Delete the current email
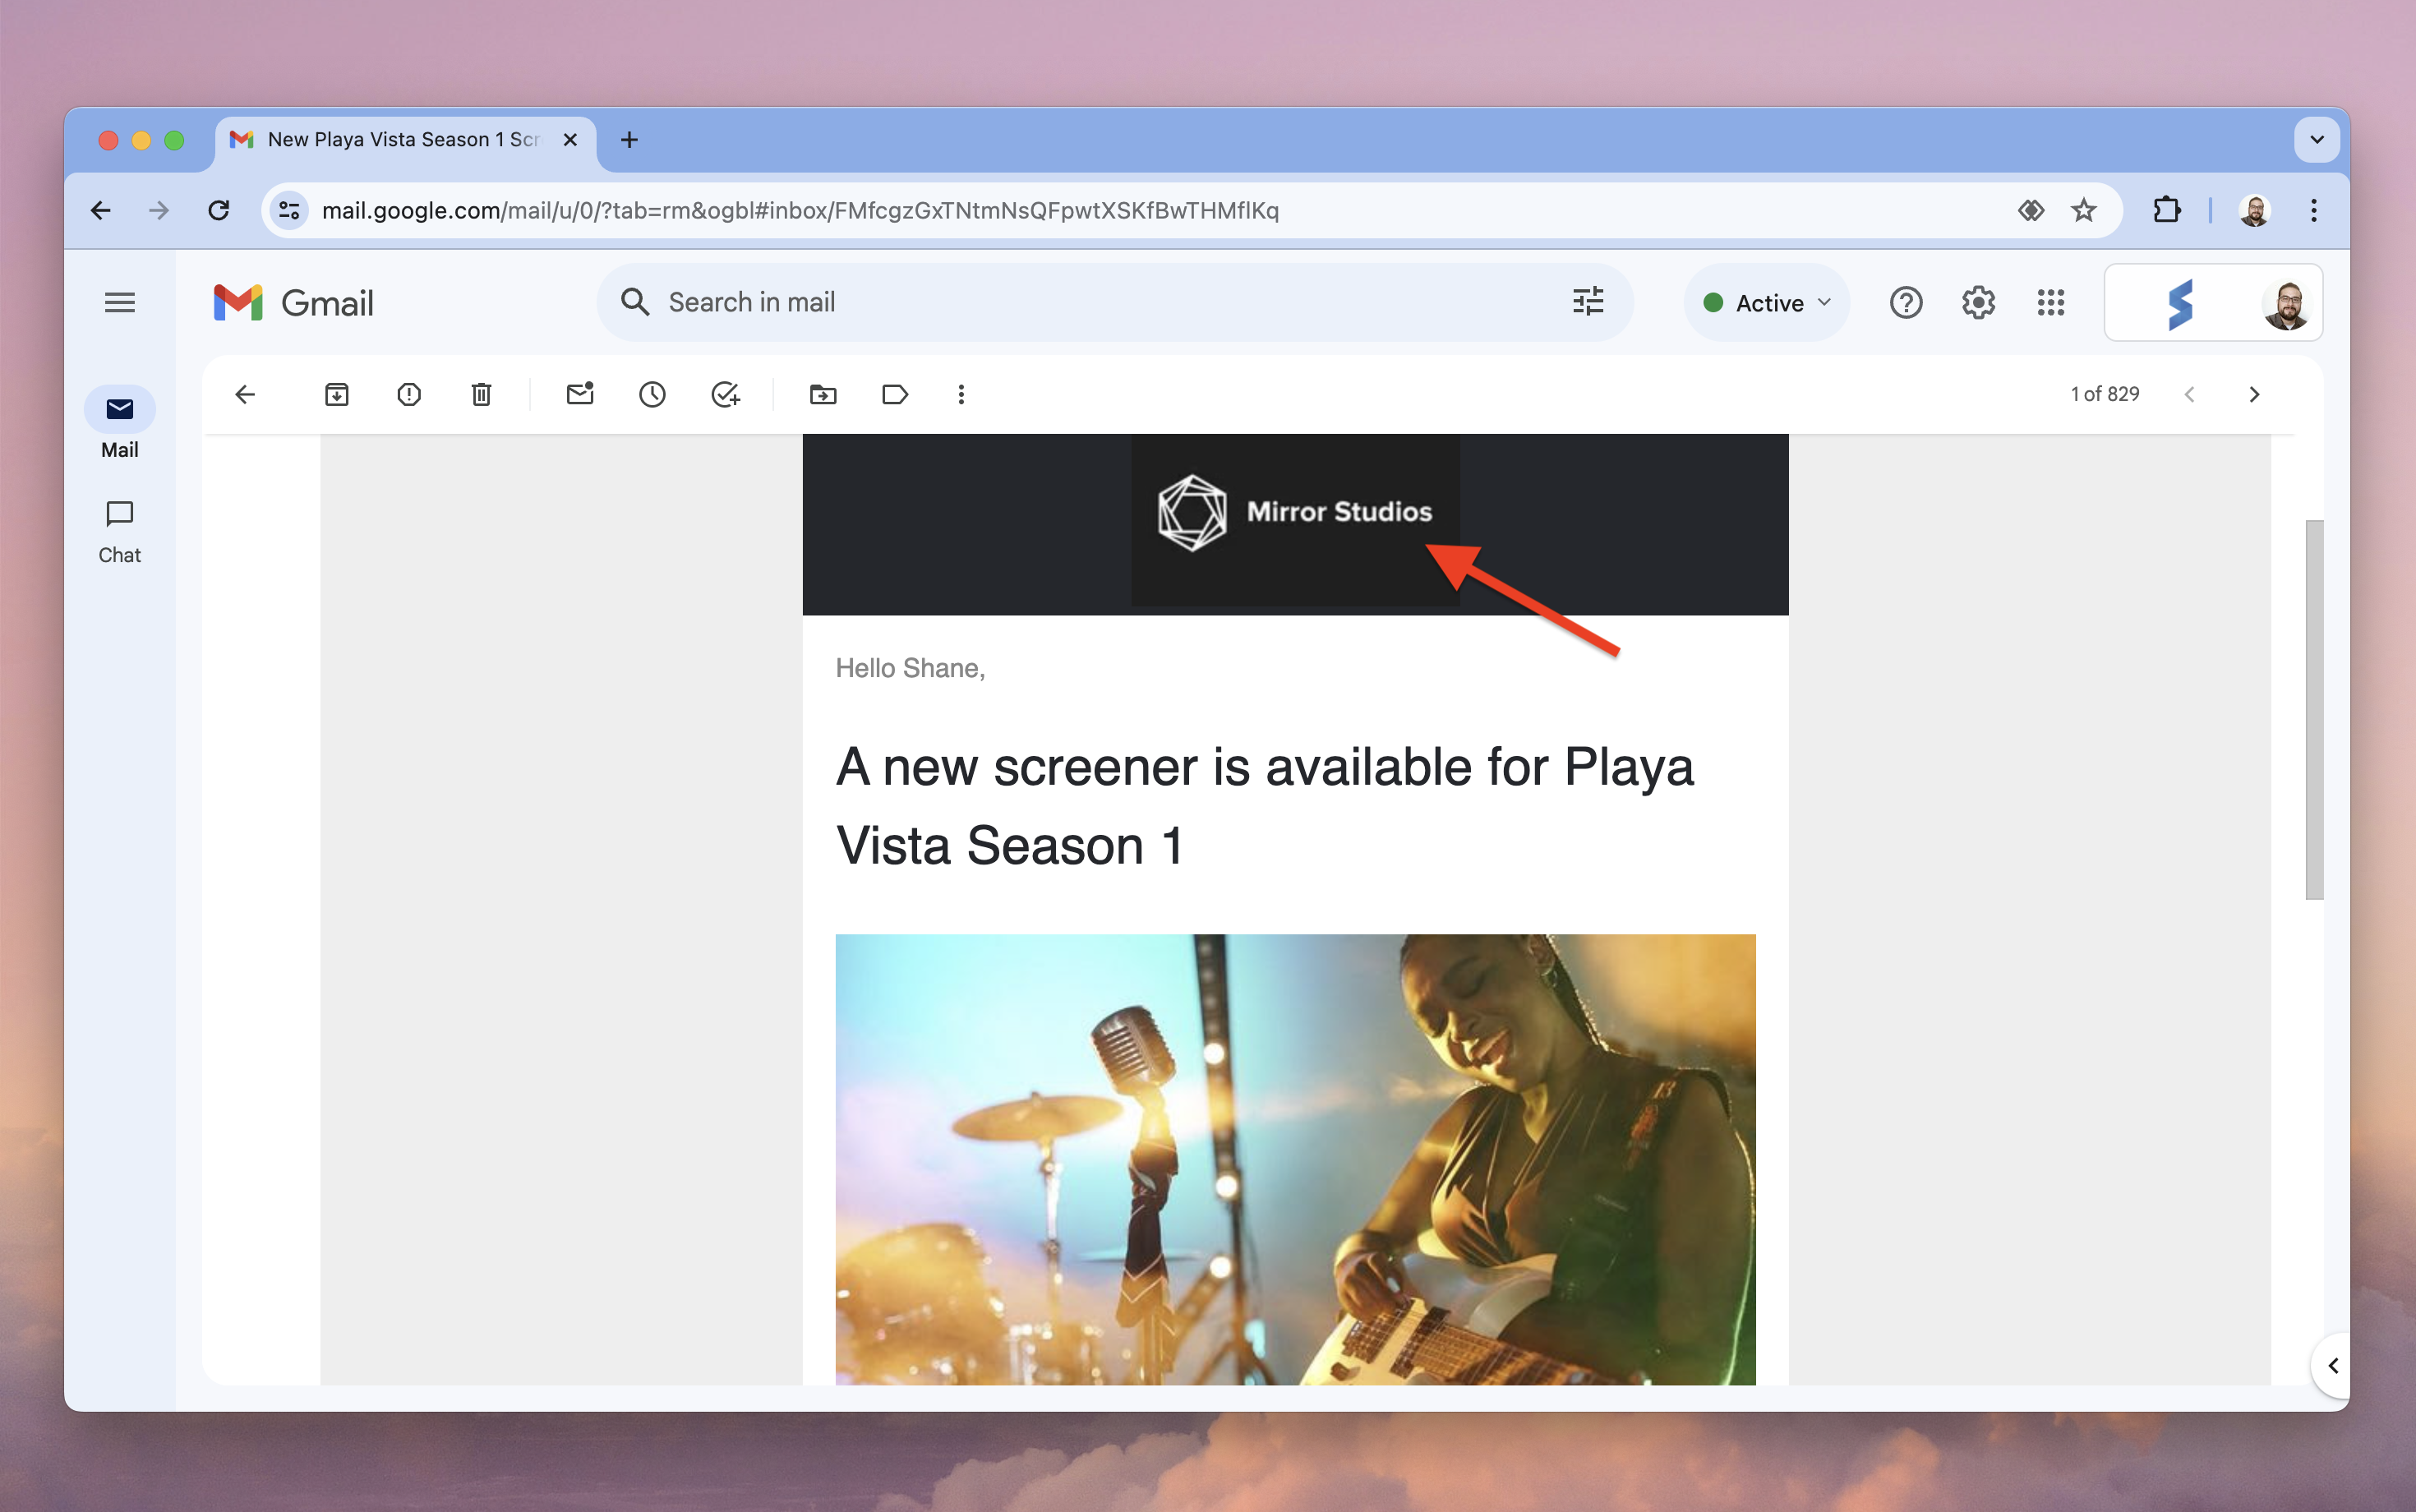This screenshot has height=1512, width=2416. [481, 394]
